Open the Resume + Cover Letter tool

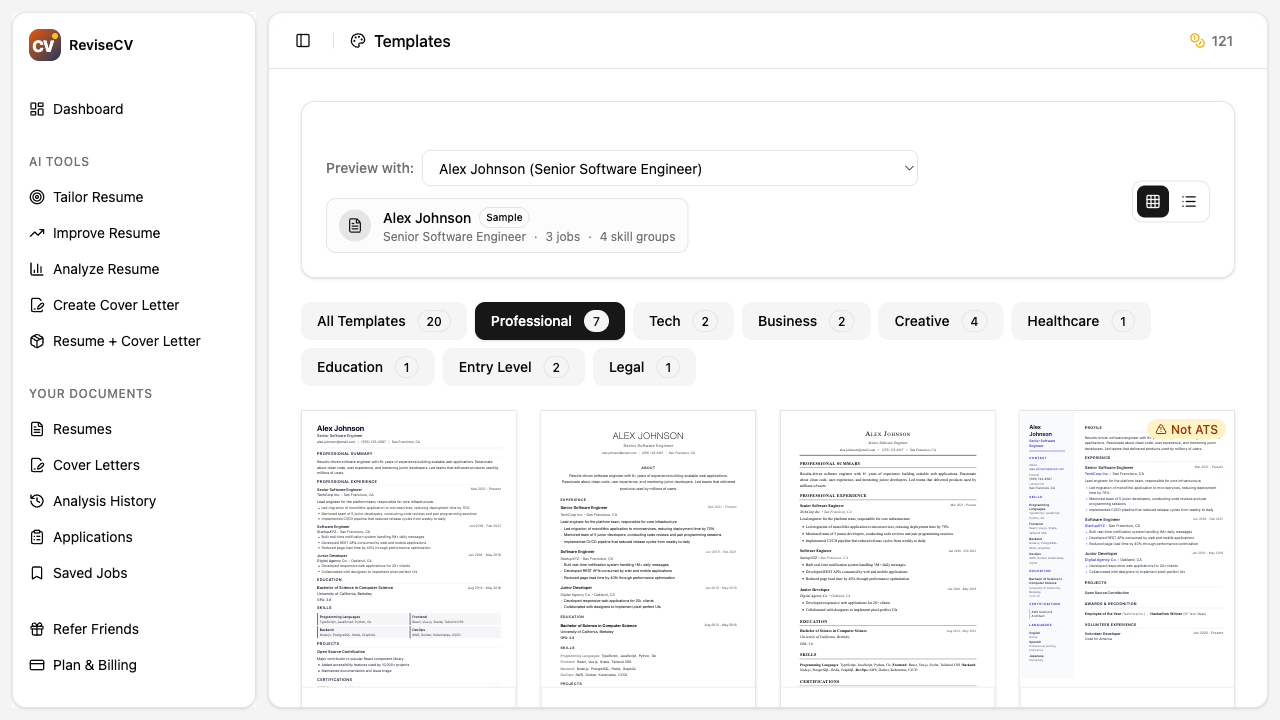[126, 341]
